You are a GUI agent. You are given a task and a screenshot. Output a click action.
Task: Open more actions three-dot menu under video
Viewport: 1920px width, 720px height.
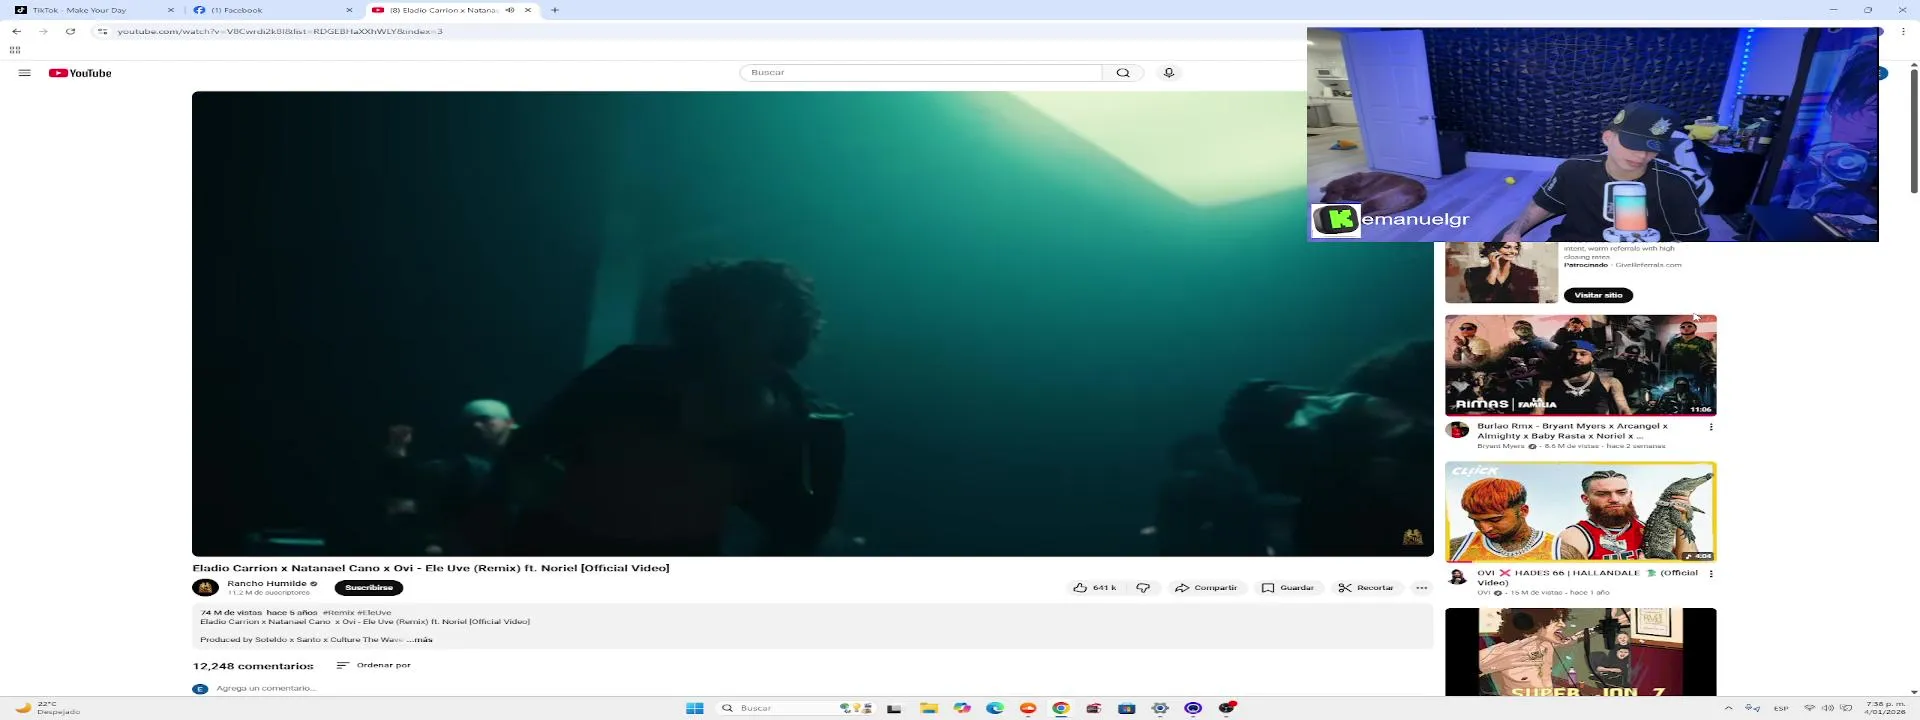click(x=1421, y=588)
